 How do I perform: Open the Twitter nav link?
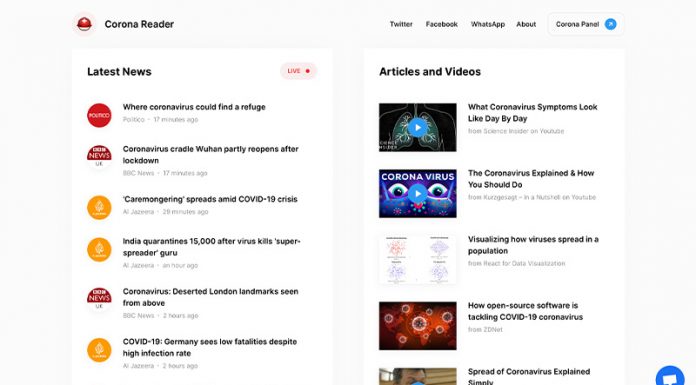(401, 24)
